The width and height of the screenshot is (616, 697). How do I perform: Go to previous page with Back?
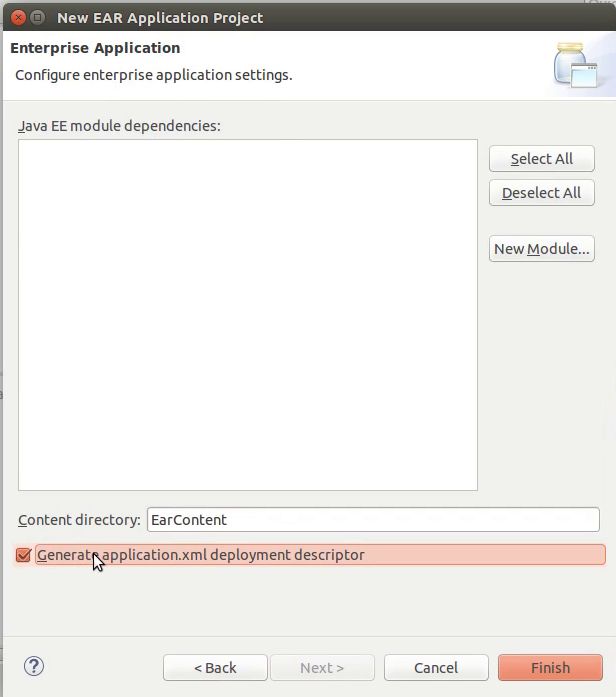click(215, 668)
